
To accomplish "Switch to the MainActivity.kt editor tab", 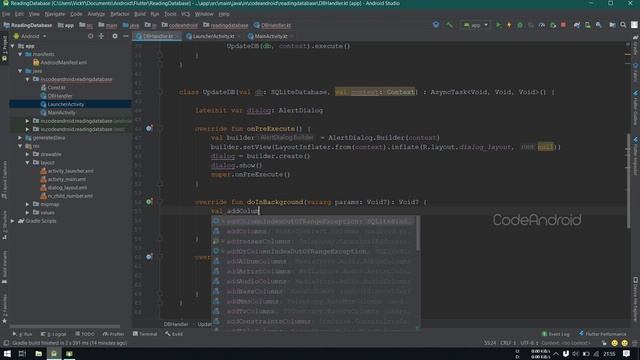I will [271, 36].
